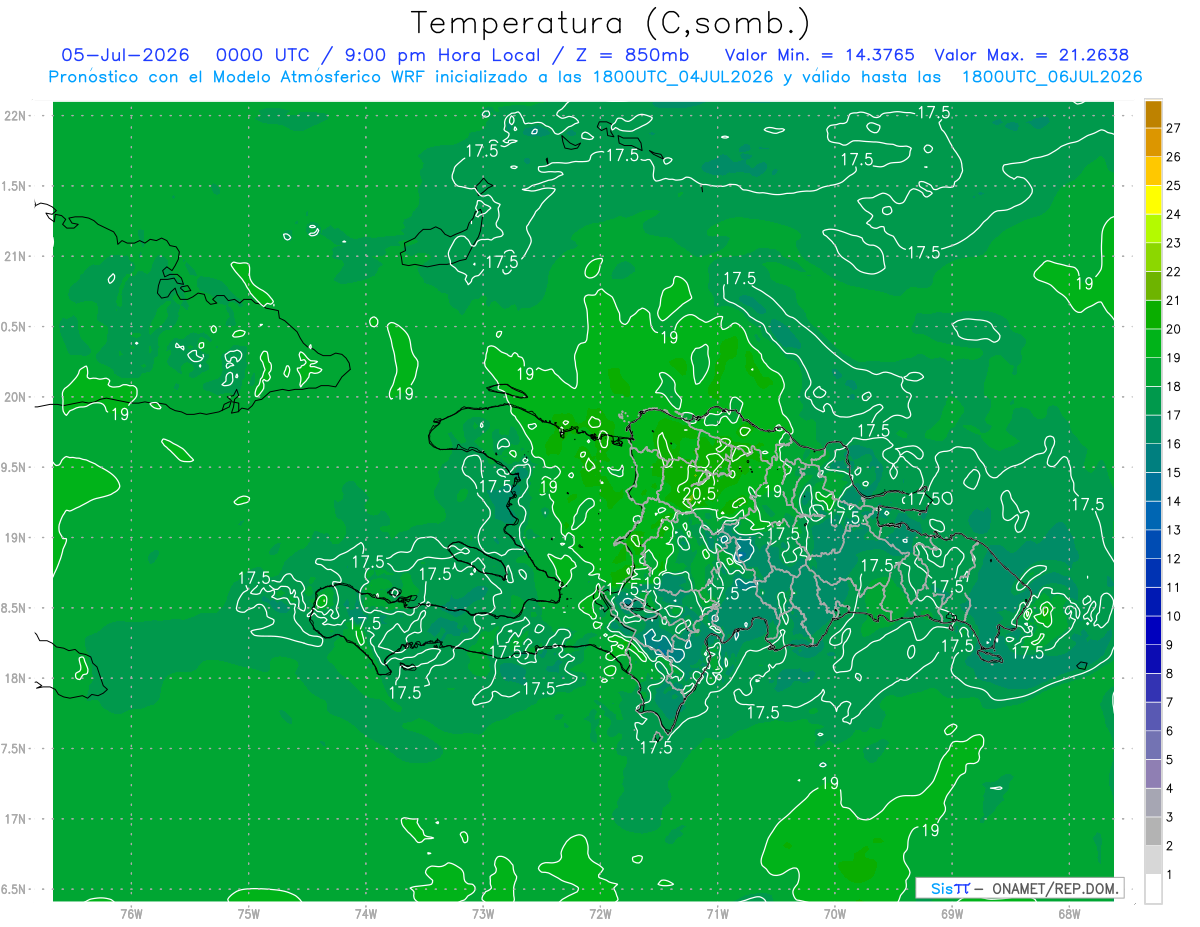This screenshot has height=927, width=1200.
Task: Click latitude axis label "20N"
Action: (15, 397)
